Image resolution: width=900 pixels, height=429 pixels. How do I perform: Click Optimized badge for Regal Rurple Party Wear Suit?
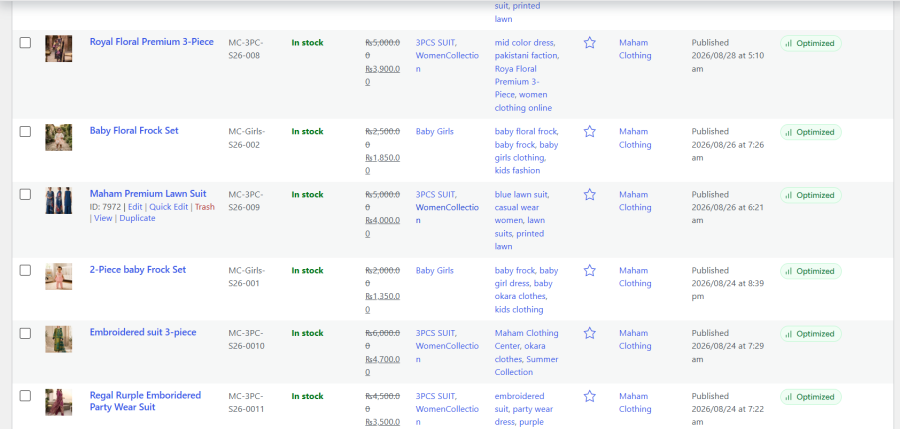tap(810, 397)
